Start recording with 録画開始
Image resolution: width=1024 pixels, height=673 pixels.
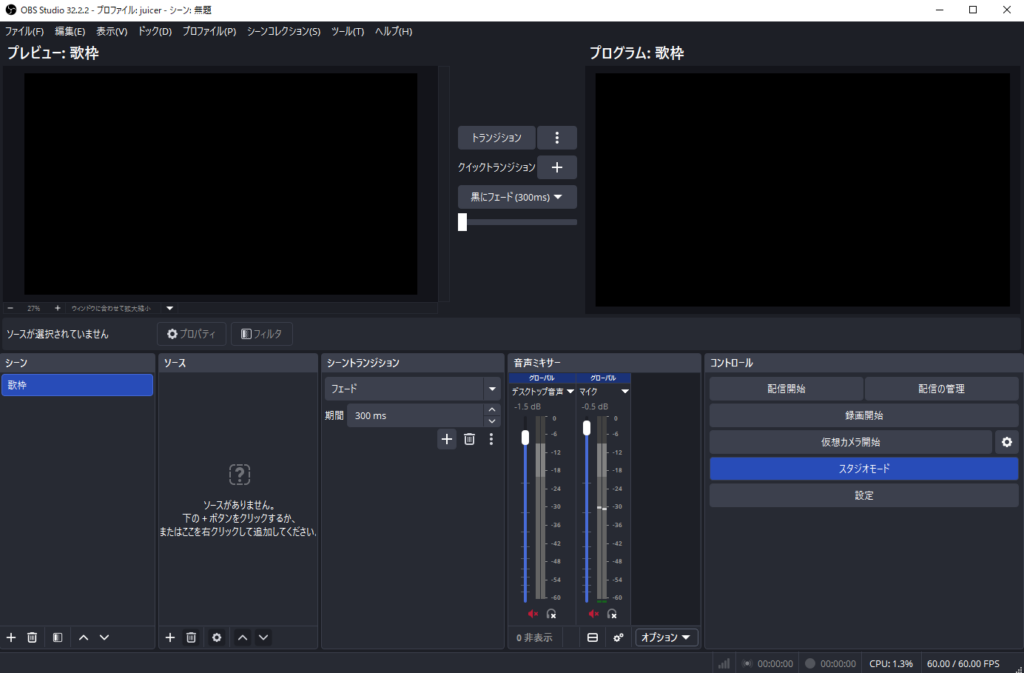864,415
